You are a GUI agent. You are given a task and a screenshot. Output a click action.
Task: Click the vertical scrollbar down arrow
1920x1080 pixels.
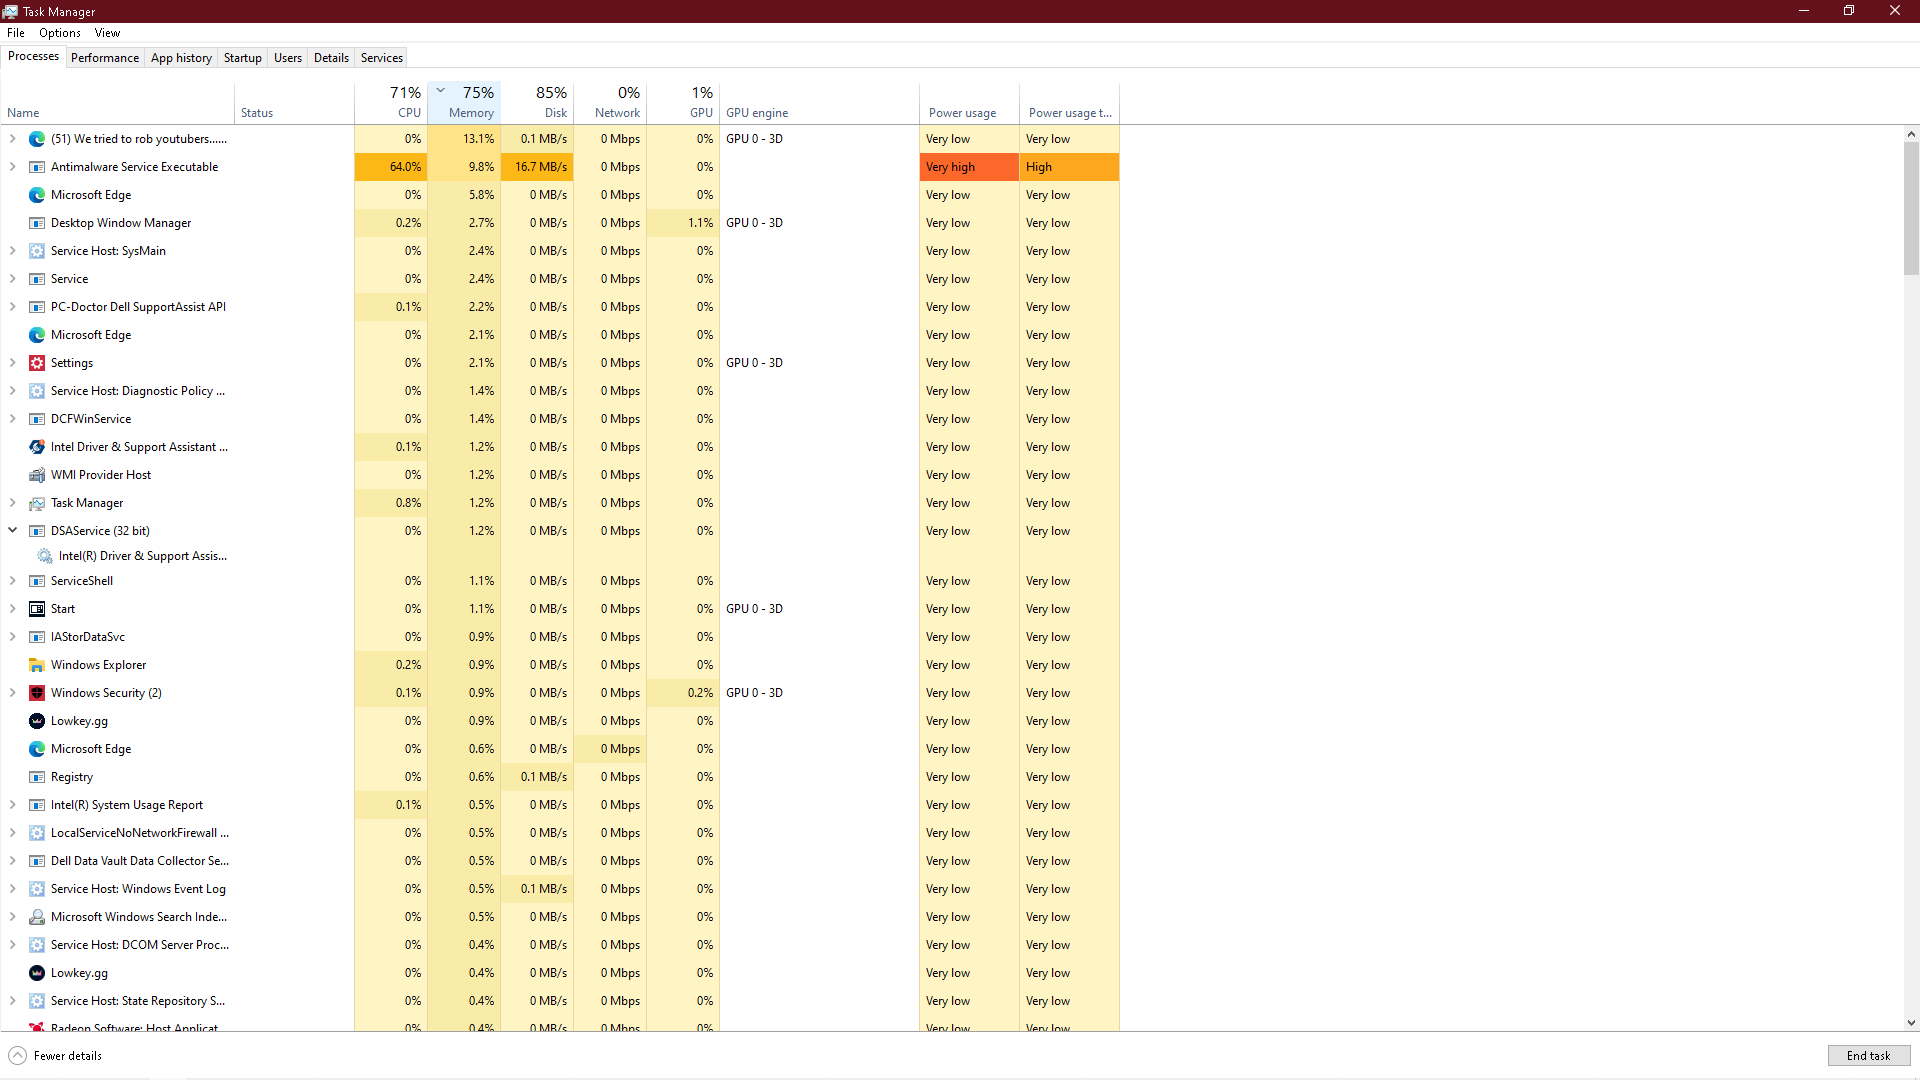tap(1911, 1023)
